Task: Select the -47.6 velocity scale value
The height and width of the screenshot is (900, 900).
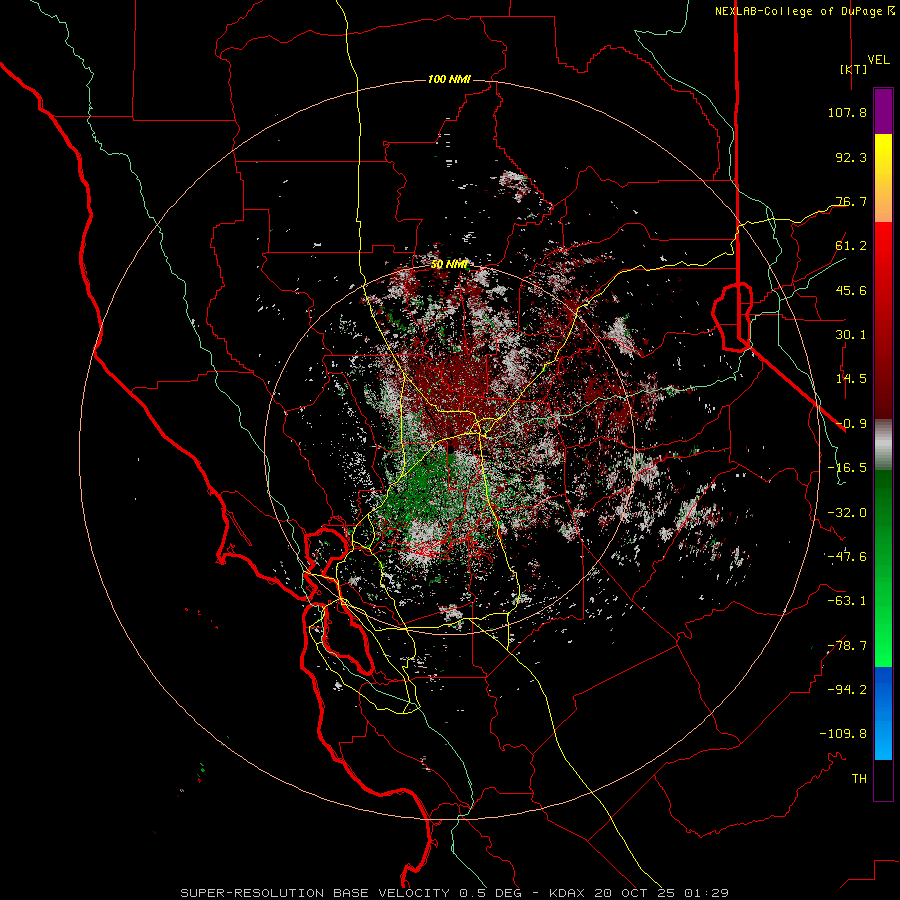Action: 847,557
